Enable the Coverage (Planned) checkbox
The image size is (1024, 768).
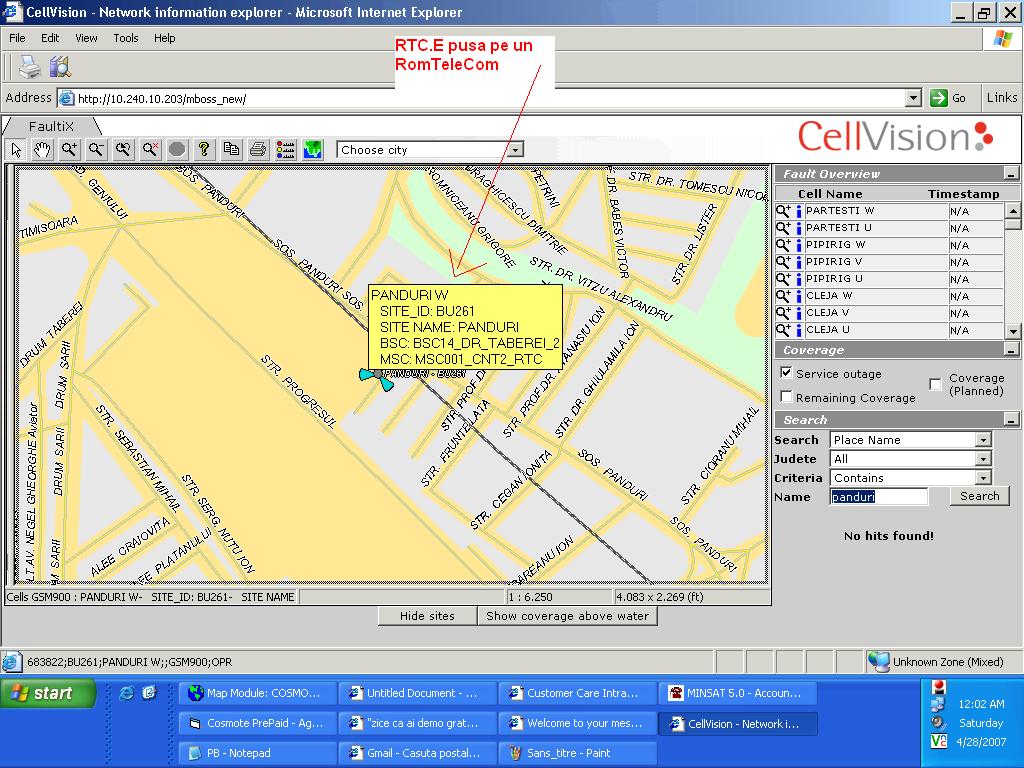(935, 384)
